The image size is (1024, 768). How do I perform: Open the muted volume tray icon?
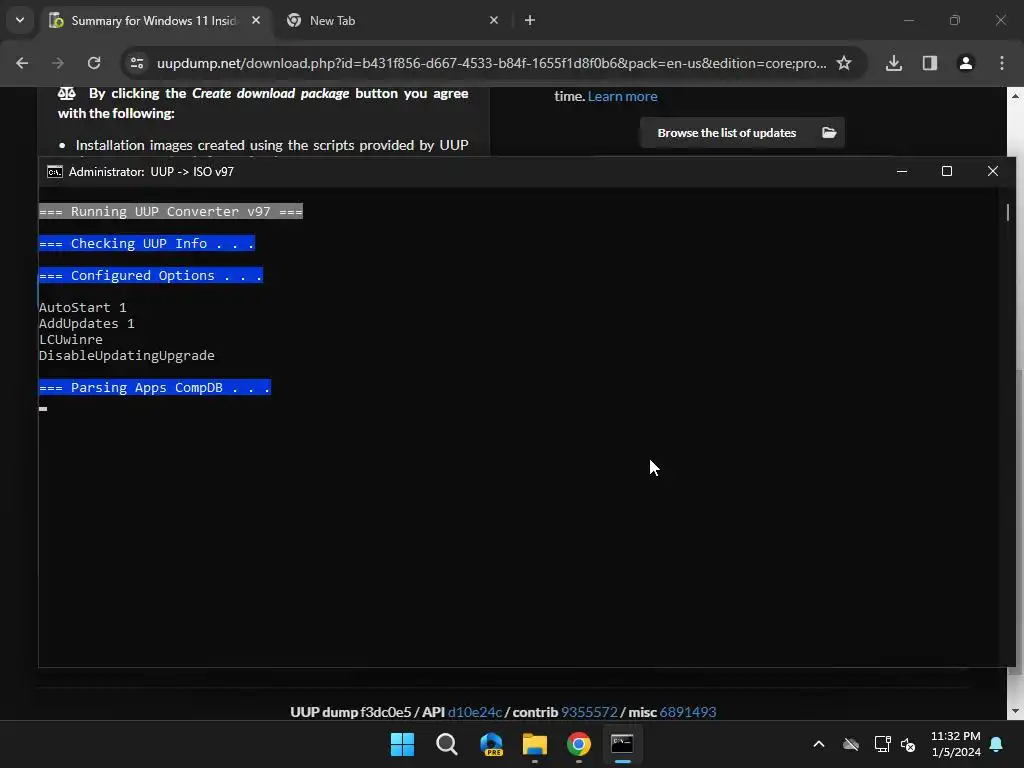click(x=908, y=744)
